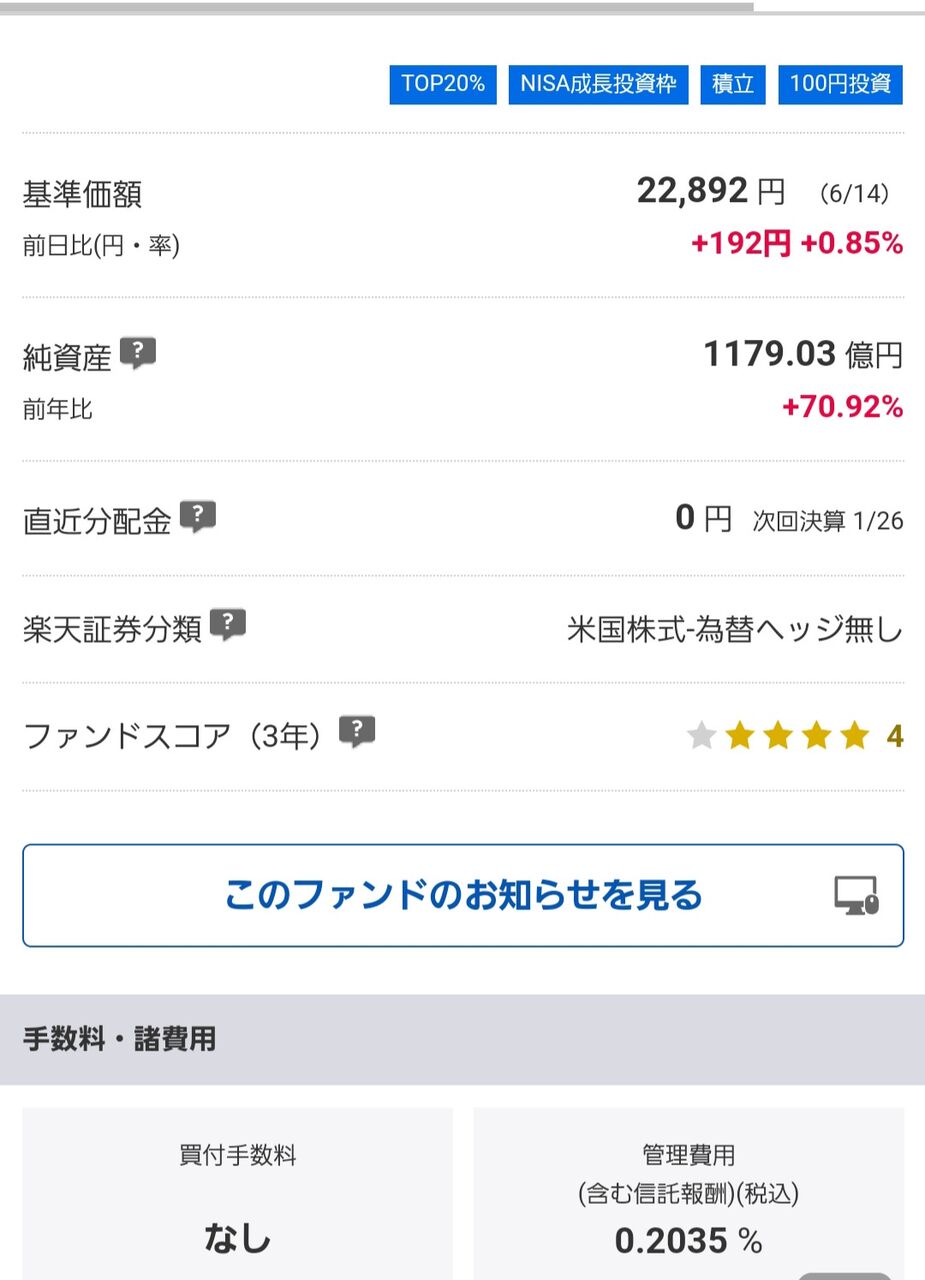Select the 100円投資 tag
Image resolution: width=925 pixels, height=1280 pixels.
pyautogui.click(x=840, y=84)
